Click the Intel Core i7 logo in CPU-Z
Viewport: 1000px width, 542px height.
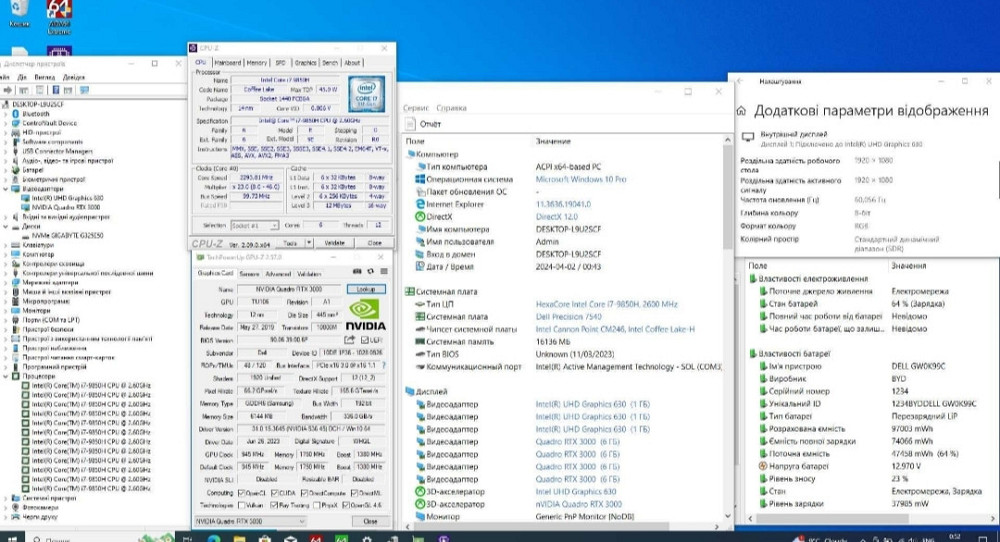367,95
